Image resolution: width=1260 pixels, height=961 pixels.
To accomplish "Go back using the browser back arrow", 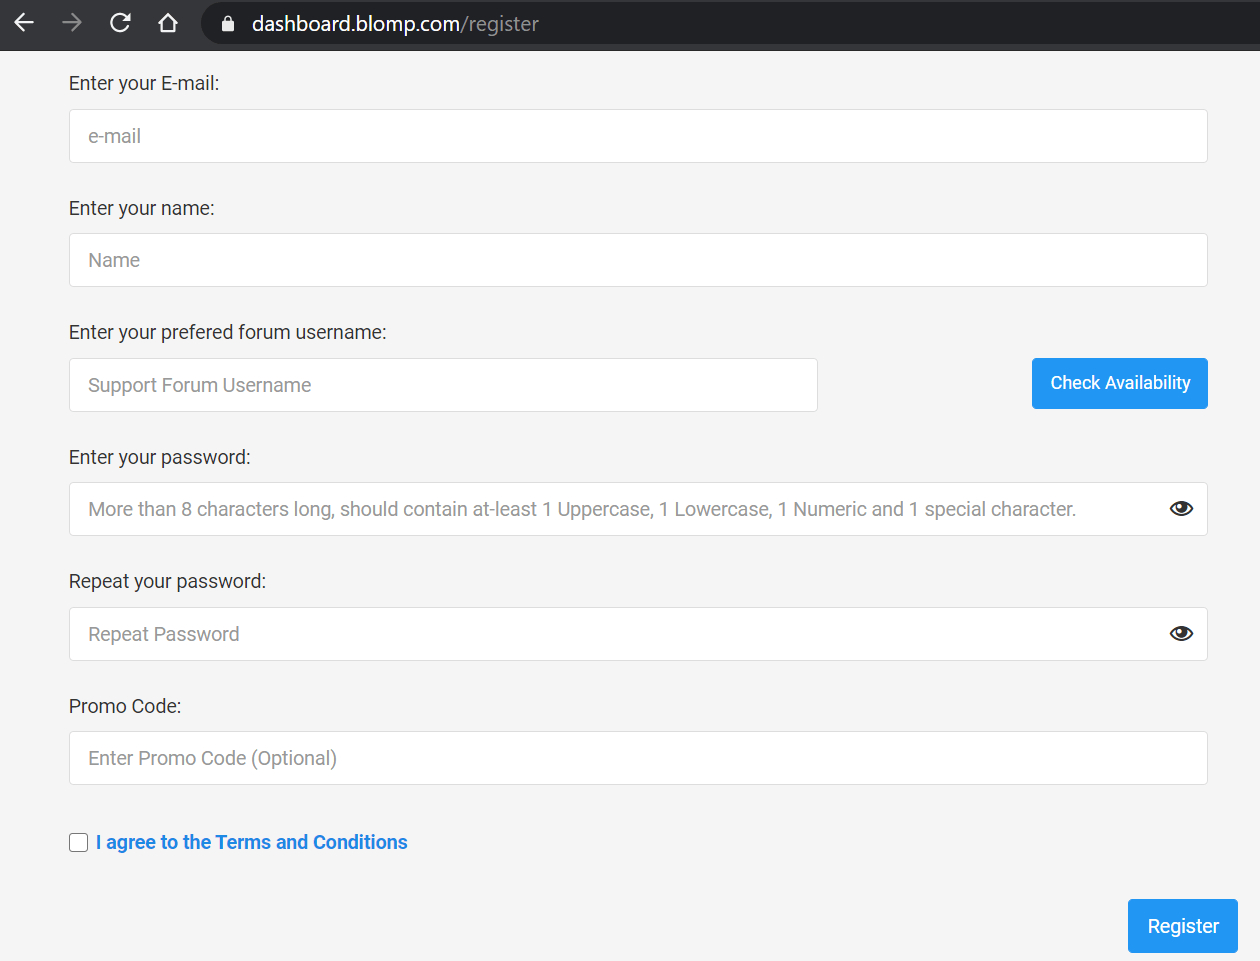I will pos(24,23).
